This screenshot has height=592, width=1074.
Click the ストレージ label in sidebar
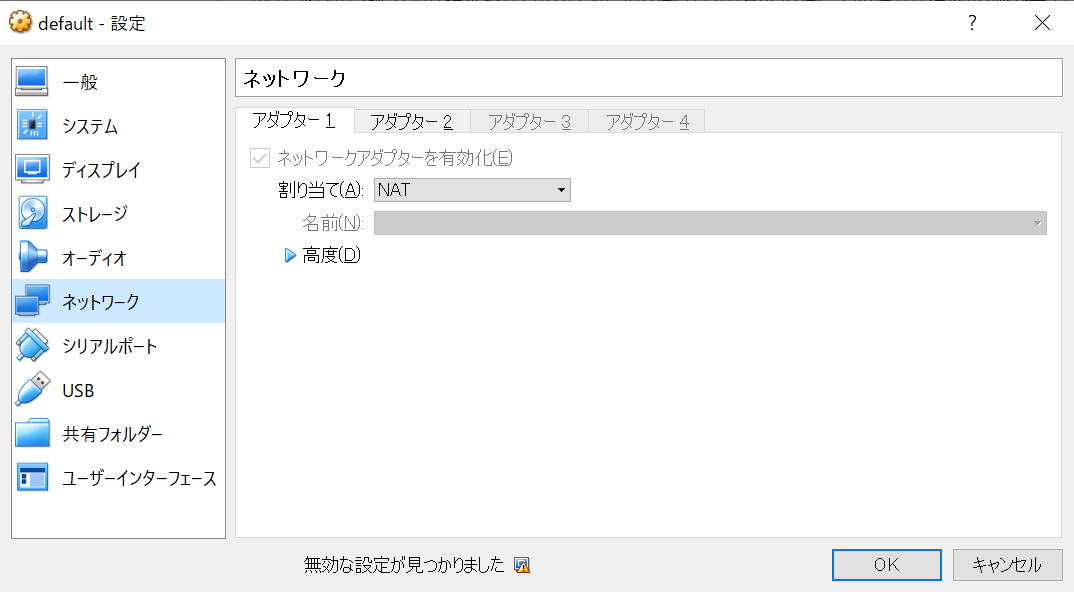tap(95, 214)
